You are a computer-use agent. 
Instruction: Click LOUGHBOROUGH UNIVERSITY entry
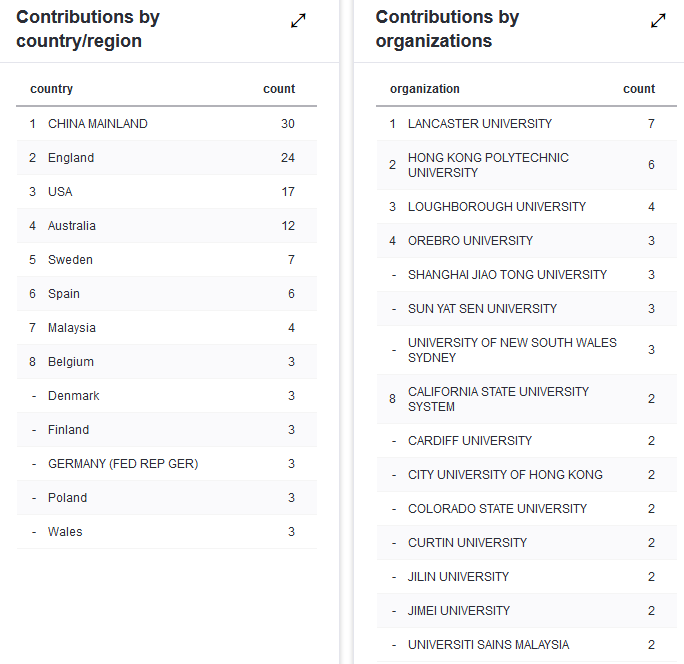pos(497,207)
